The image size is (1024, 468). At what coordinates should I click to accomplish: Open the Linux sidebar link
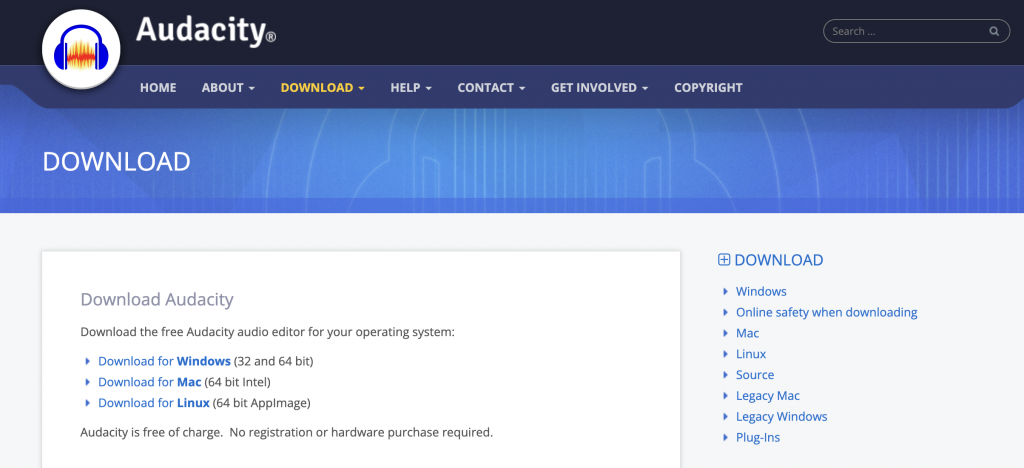751,354
